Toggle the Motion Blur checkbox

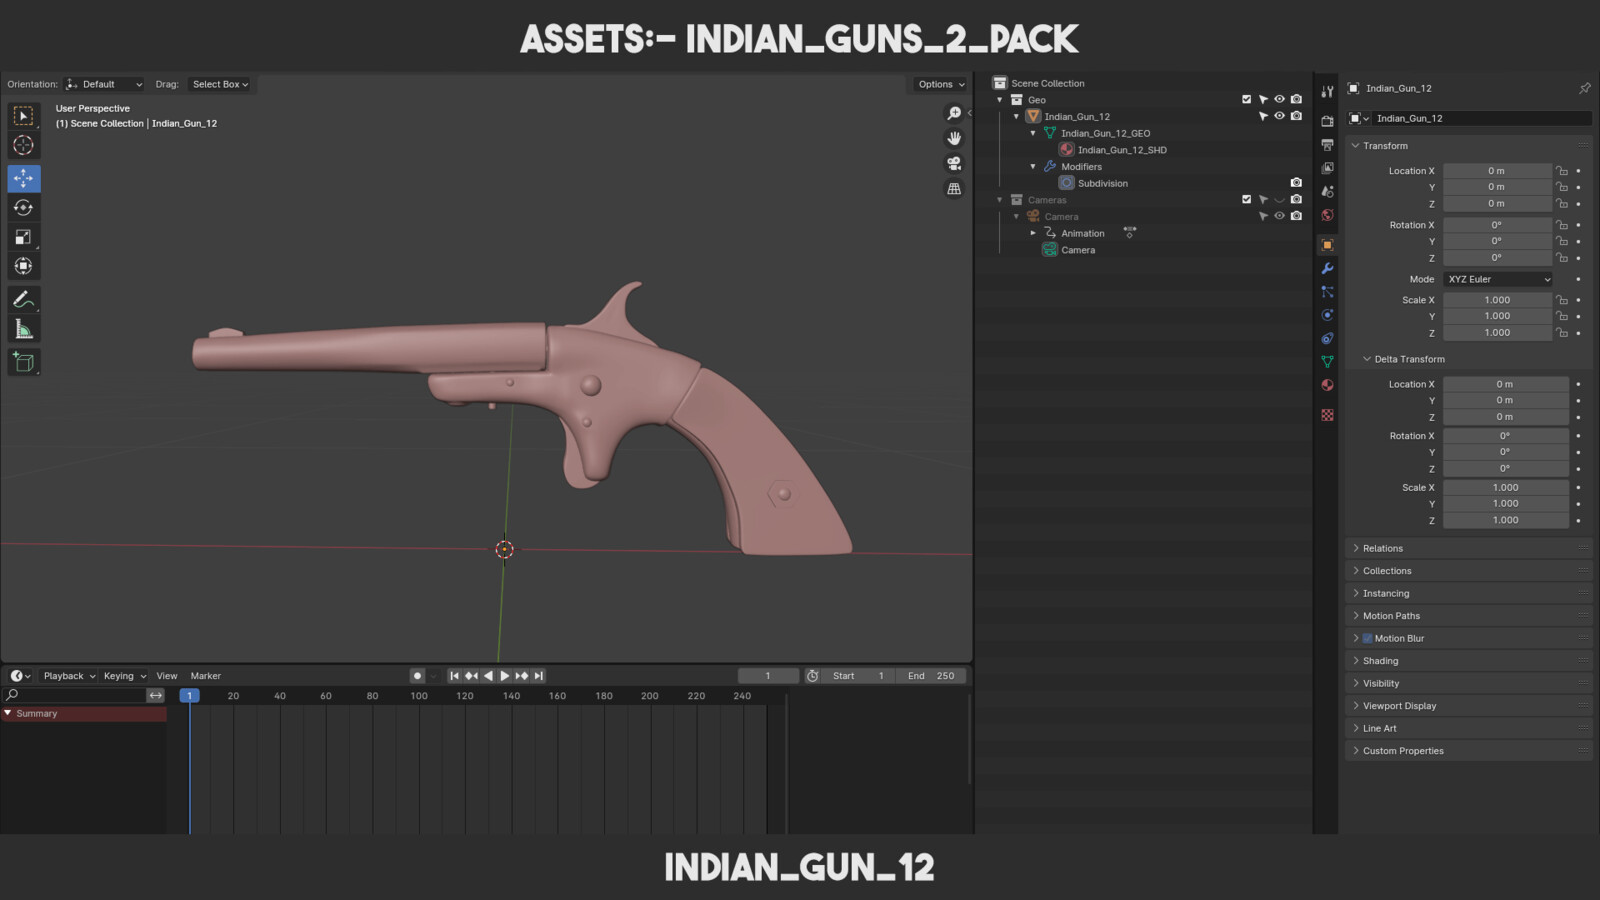pyautogui.click(x=1367, y=638)
